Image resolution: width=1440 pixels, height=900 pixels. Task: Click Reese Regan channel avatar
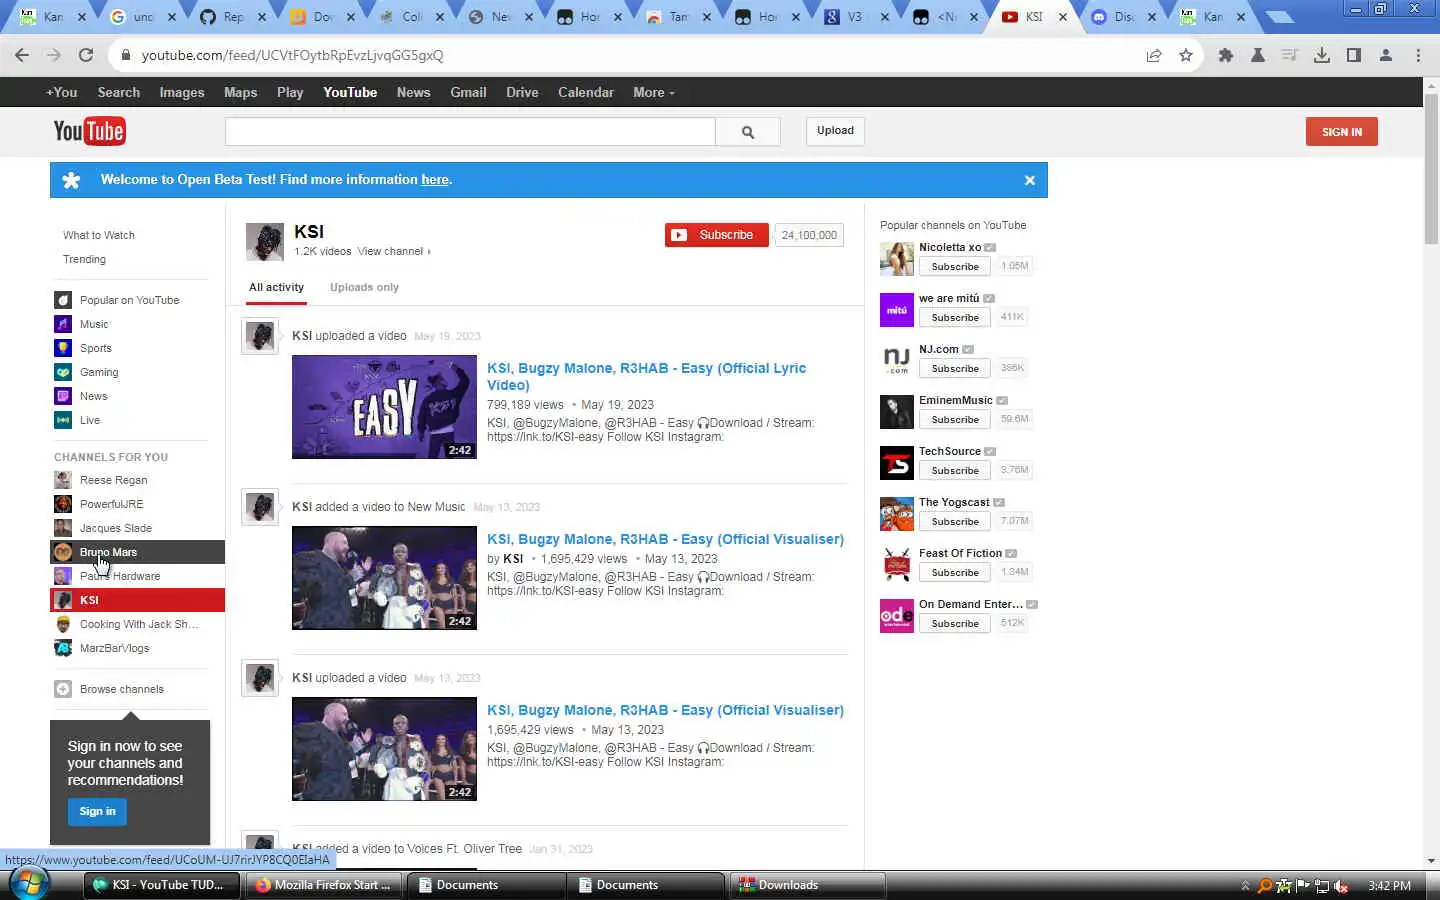coord(63,480)
